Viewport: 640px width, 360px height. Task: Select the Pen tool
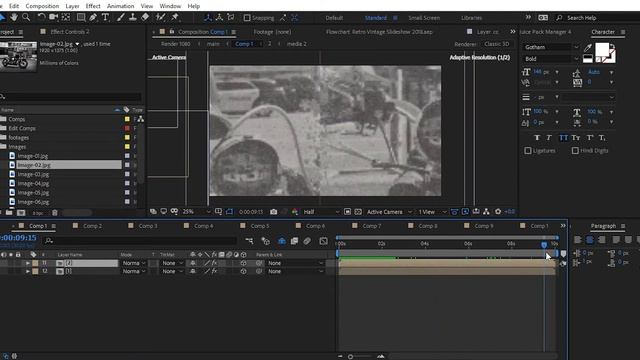pos(93,17)
